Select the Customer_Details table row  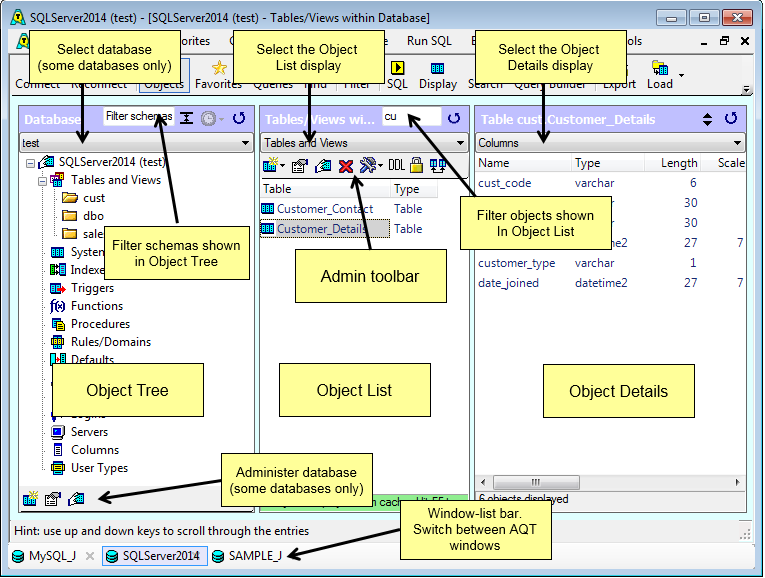click(x=325, y=229)
